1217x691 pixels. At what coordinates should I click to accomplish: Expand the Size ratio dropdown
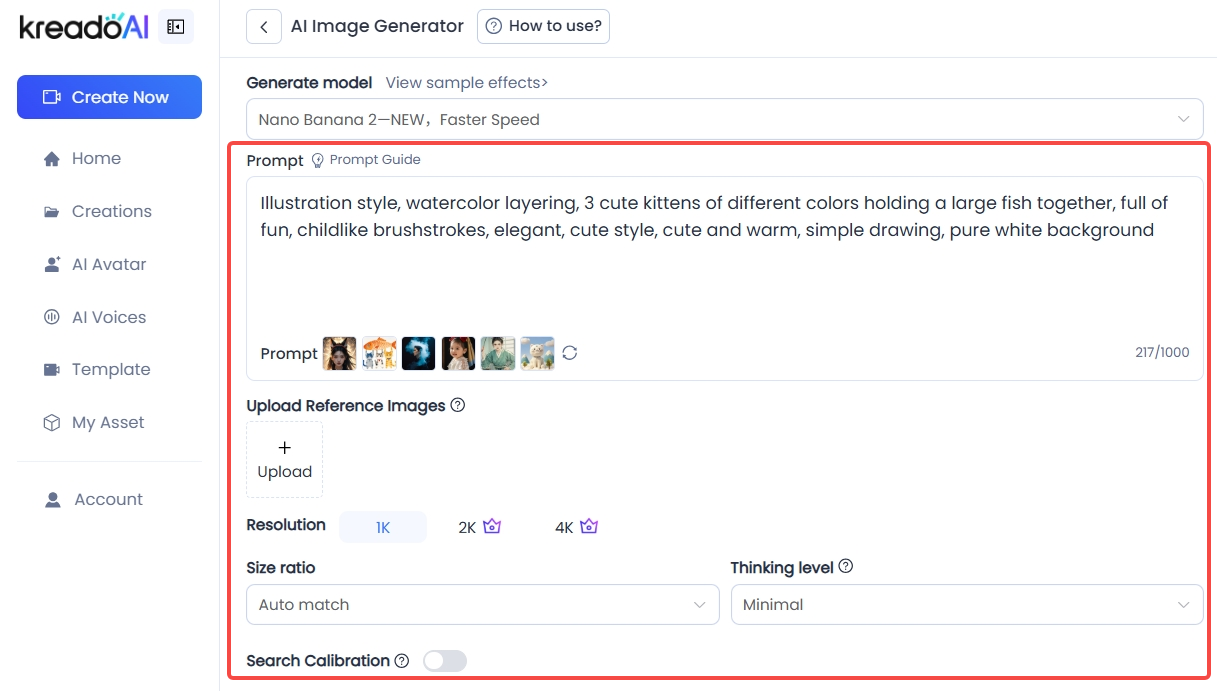(x=482, y=605)
